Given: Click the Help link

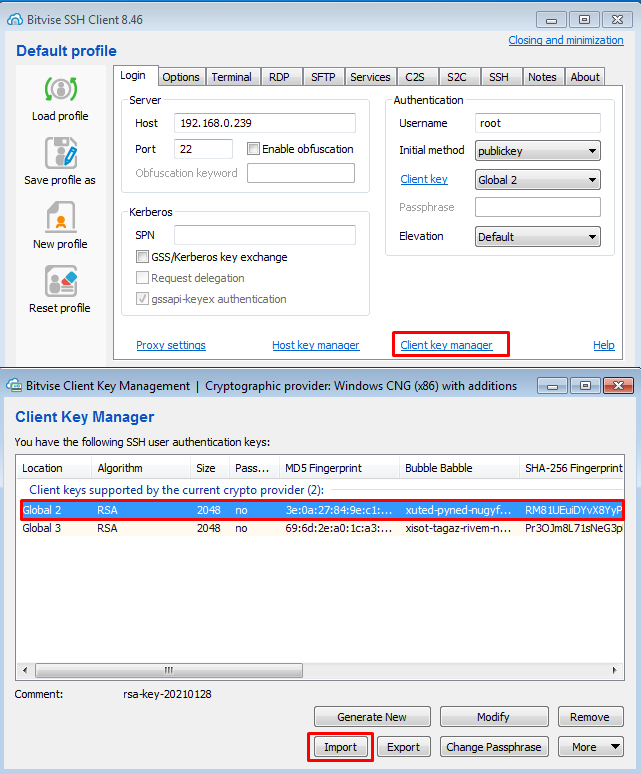Looking at the screenshot, I should (603, 345).
